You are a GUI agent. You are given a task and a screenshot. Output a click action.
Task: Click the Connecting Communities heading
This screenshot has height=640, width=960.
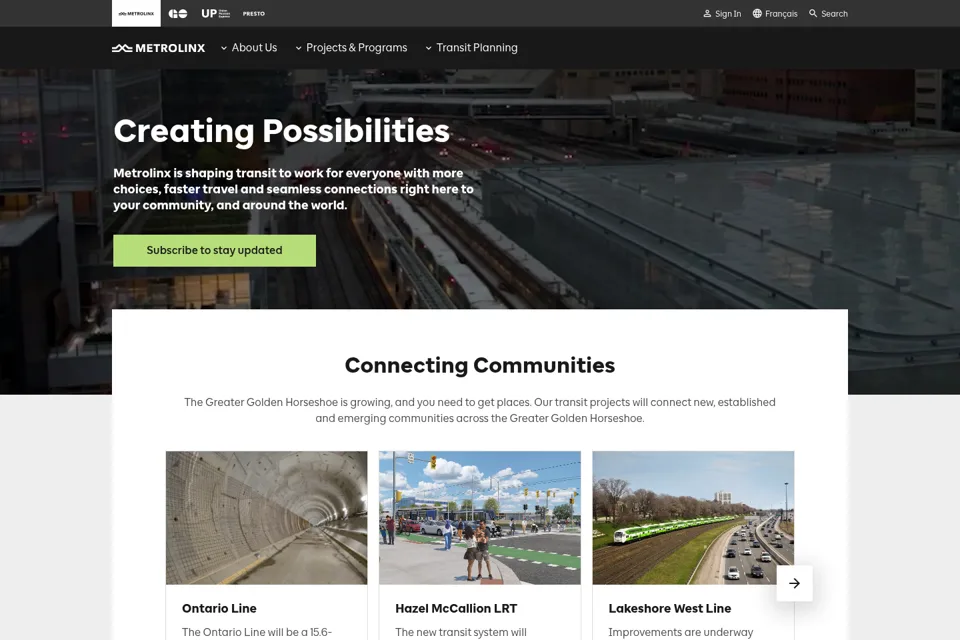(x=480, y=365)
